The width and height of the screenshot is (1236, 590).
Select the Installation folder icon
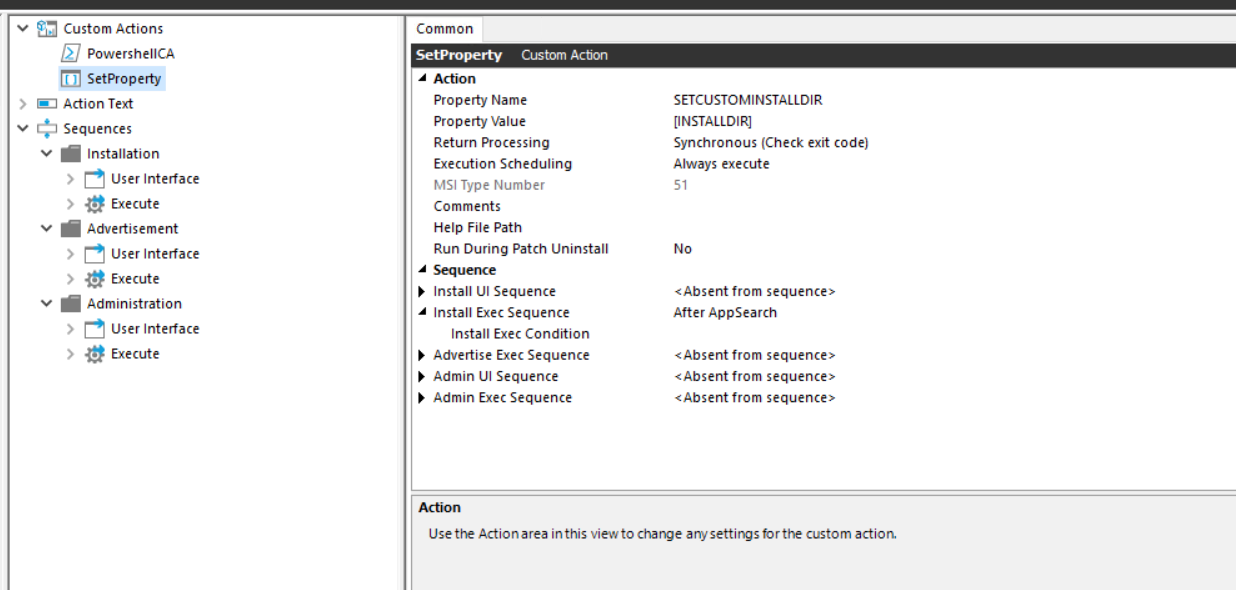(x=70, y=154)
